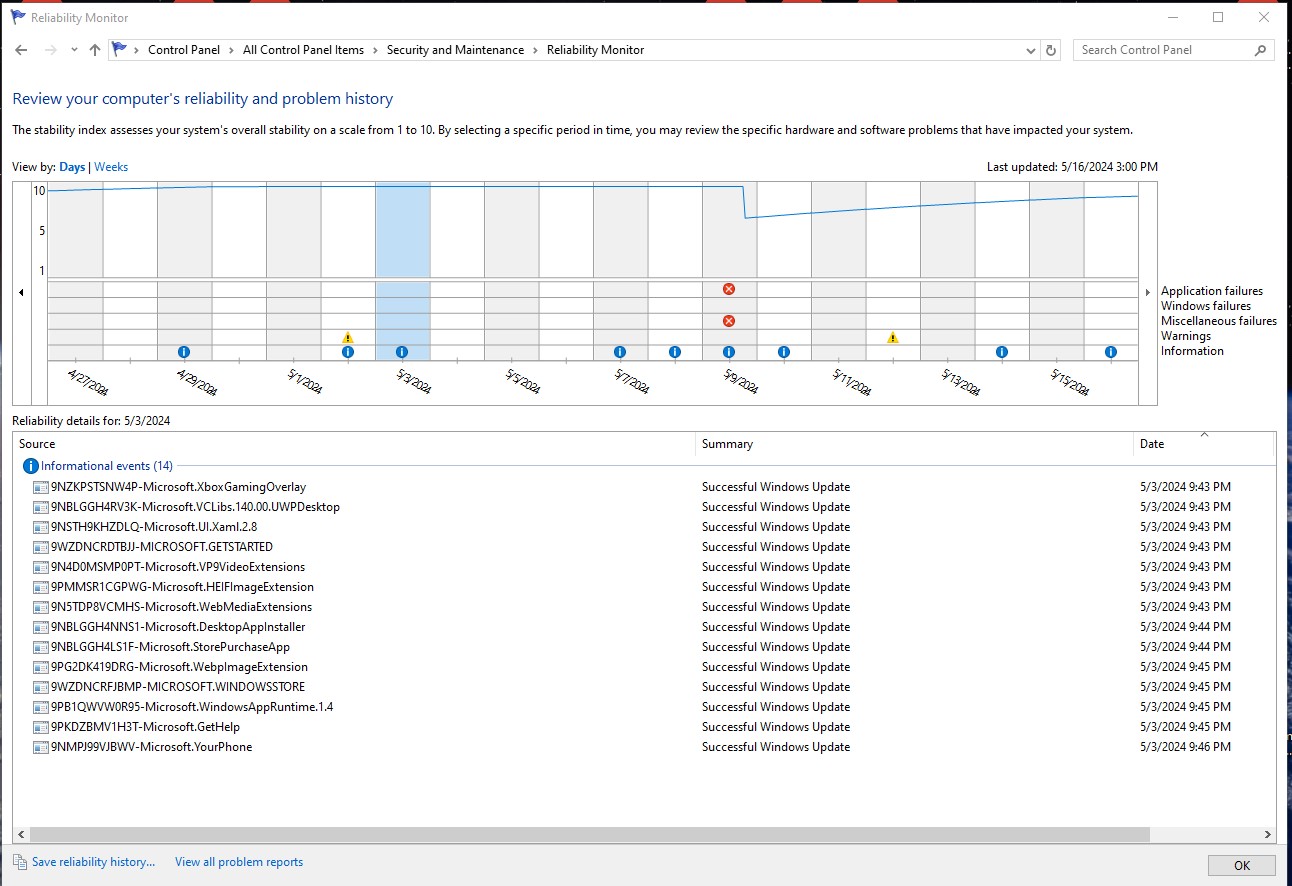This screenshot has width=1292, height=886.
Task: Click the information icon for 5/2/2024
Action: coord(348,352)
